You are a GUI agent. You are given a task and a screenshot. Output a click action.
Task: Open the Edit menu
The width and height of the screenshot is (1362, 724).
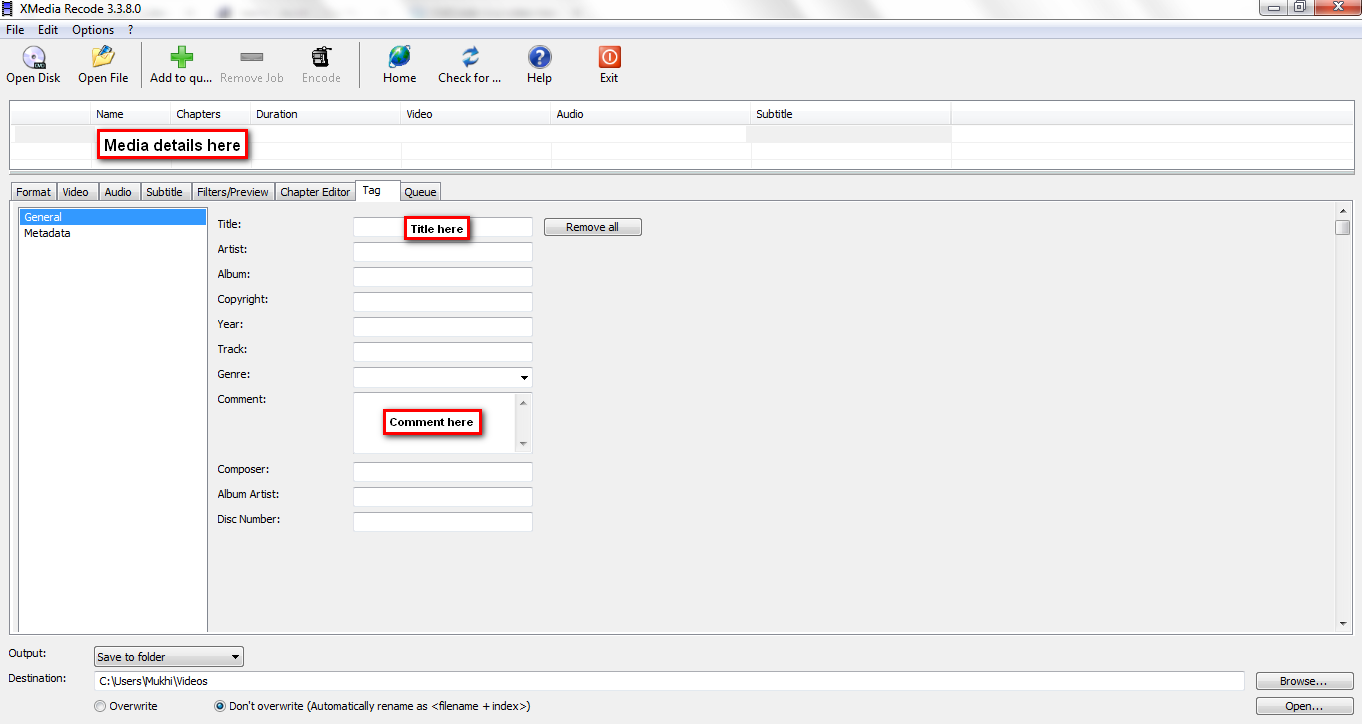tap(48, 30)
